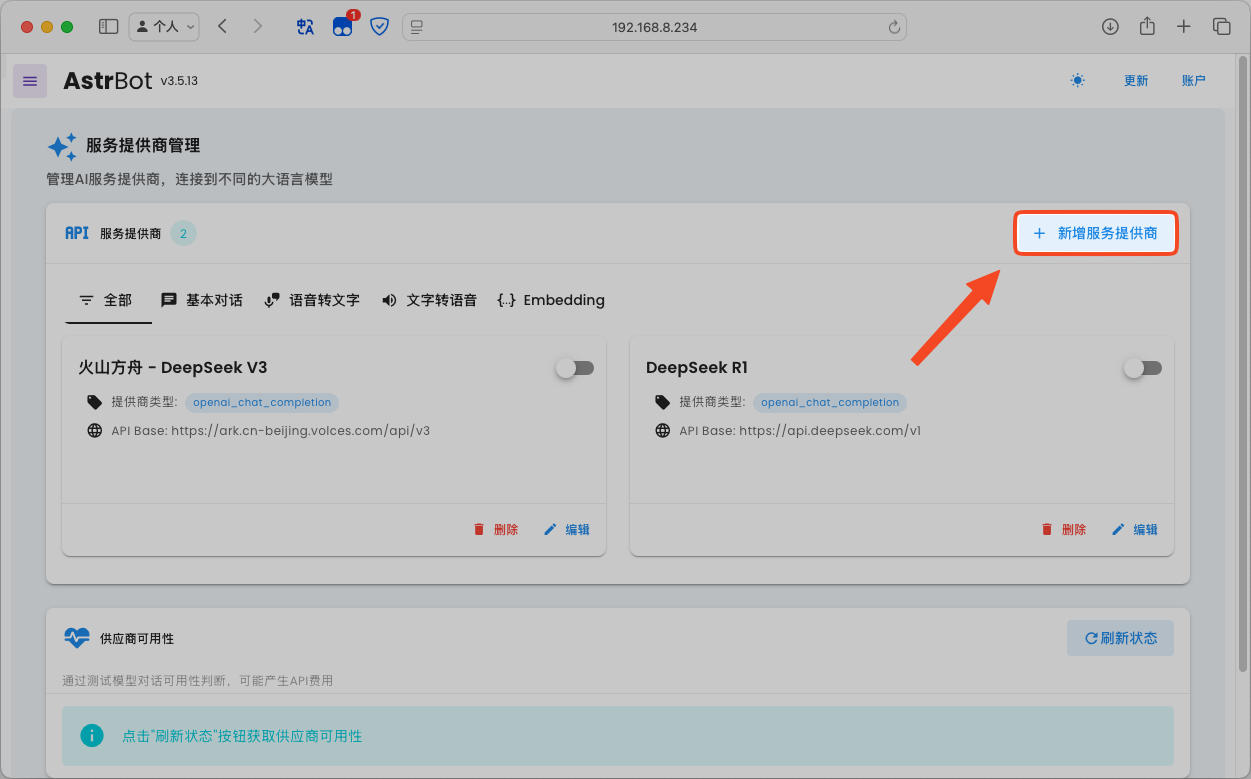1251x779 pixels.
Task: Click the translate extension icon
Action: pos(305,27)
